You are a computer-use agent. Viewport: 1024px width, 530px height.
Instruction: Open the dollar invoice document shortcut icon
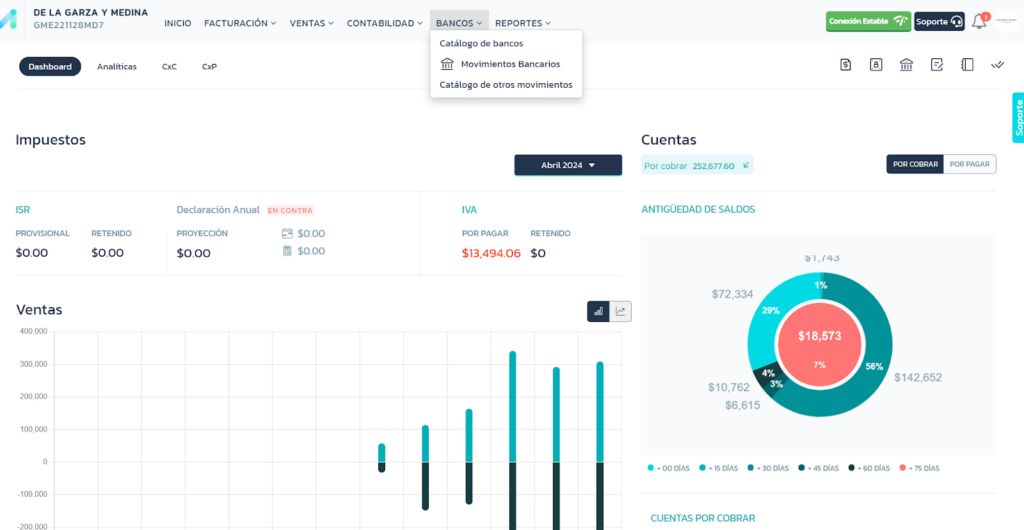tap(846, 65)
